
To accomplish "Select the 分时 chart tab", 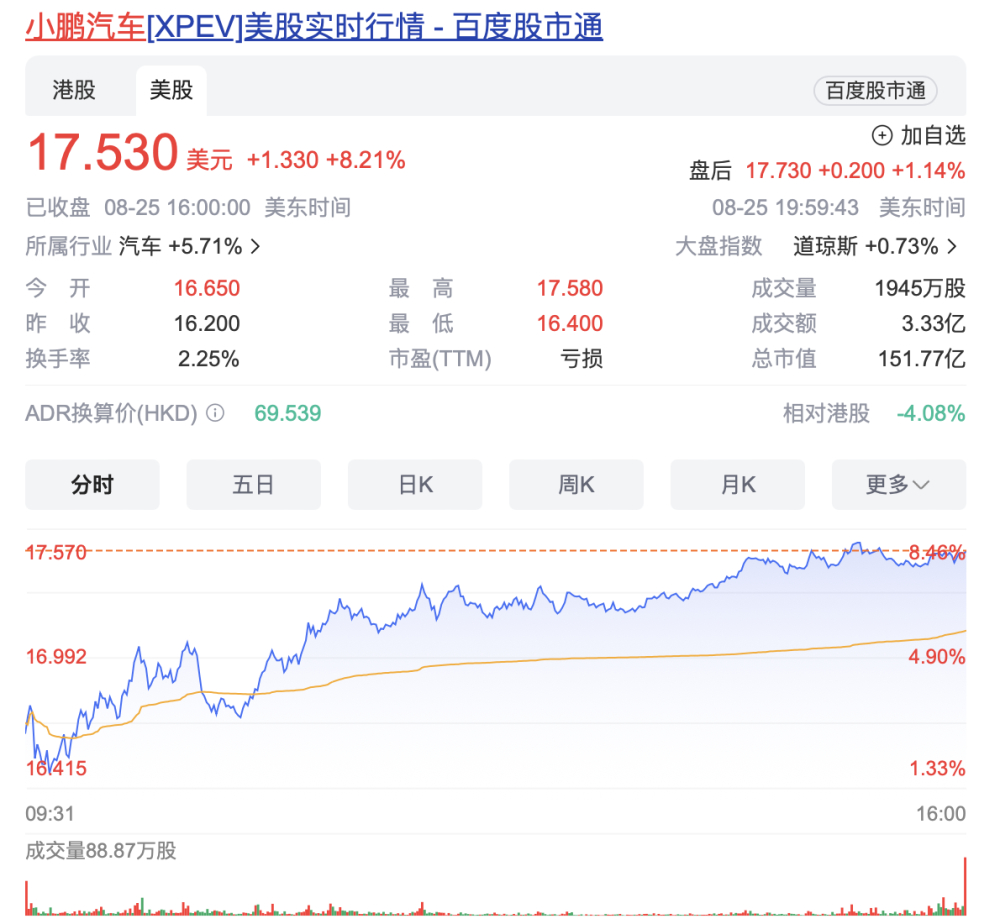I will [92, 485].
